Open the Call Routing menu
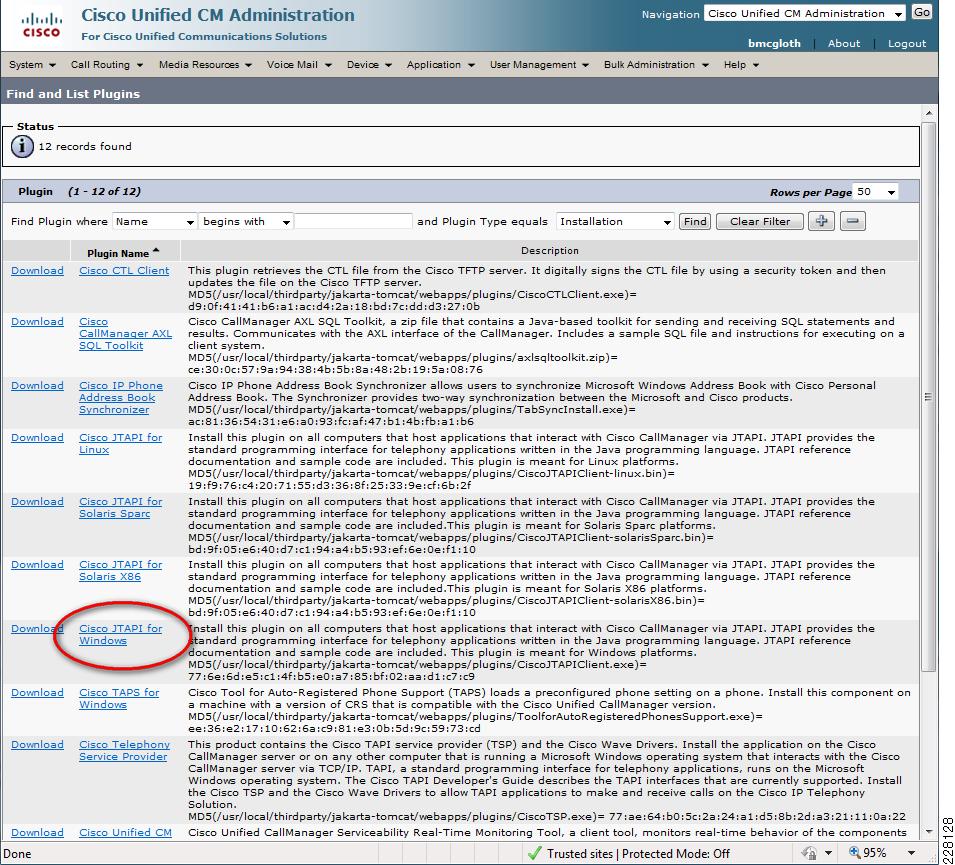 pyautogui.click(x=107, y=65)
